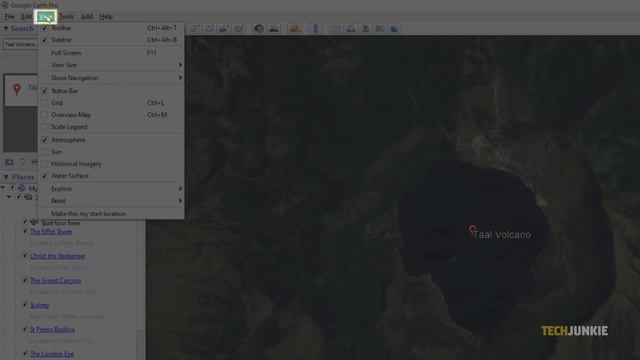
Task: Collapse the Search panel triangle
Action: click(6, 28)
